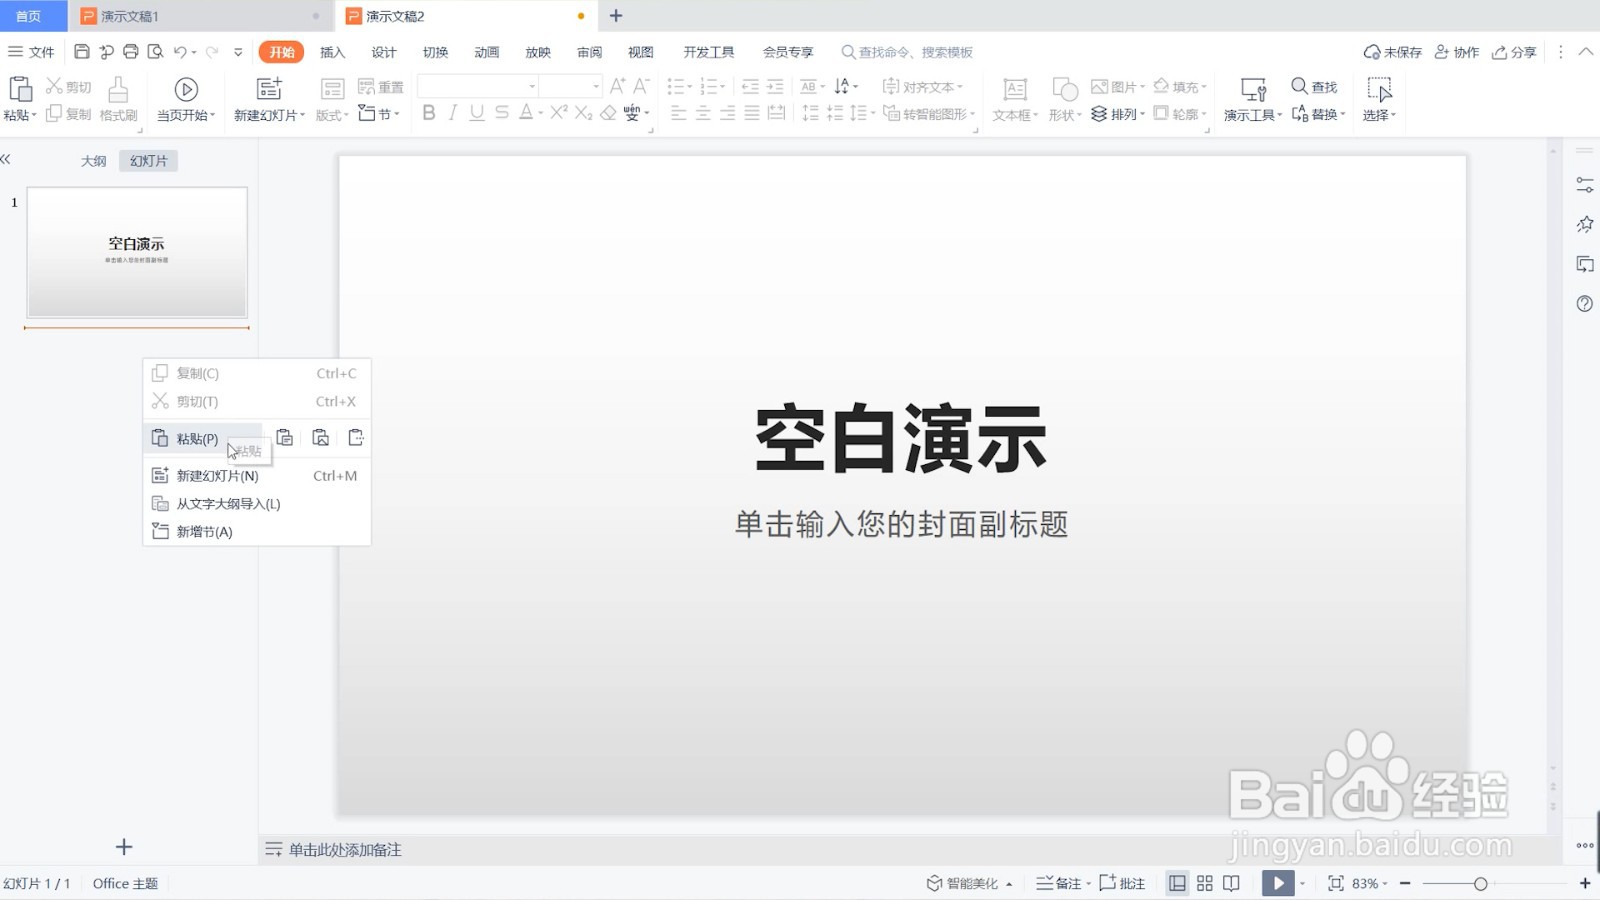Viewport: 1600px width, 900px height.
Task: Click the File (文件) menu button
Action: tap(31, 52)
